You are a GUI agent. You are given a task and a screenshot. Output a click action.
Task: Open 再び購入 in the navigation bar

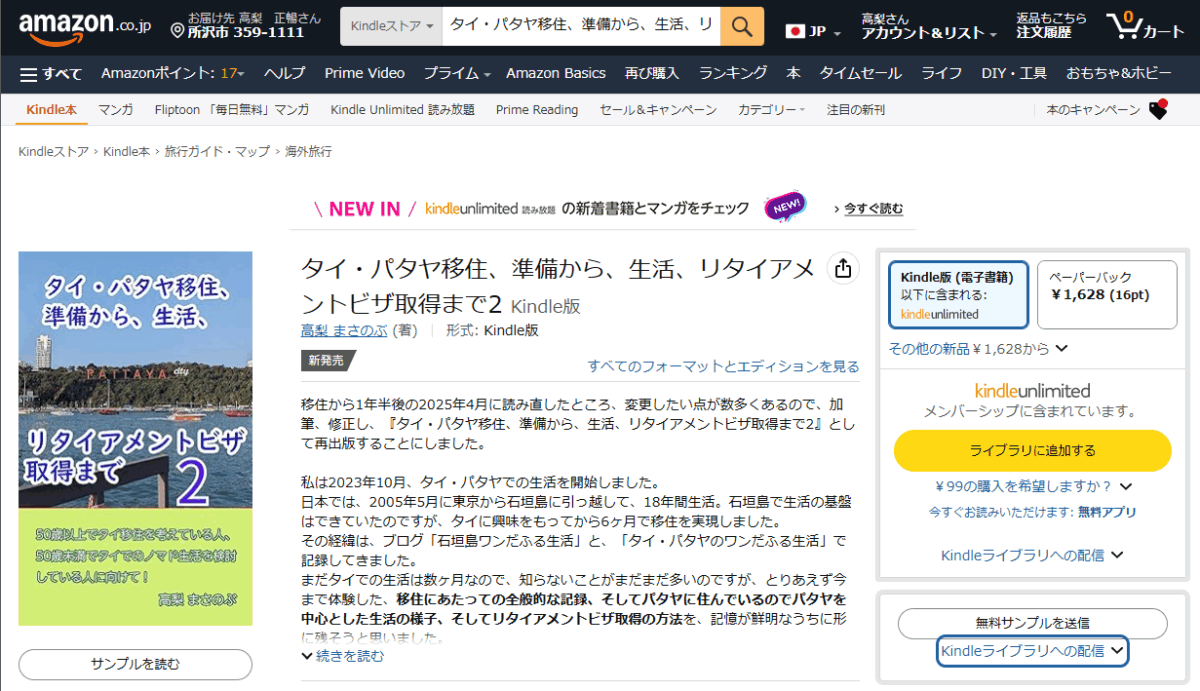click(x=652, y=73)
